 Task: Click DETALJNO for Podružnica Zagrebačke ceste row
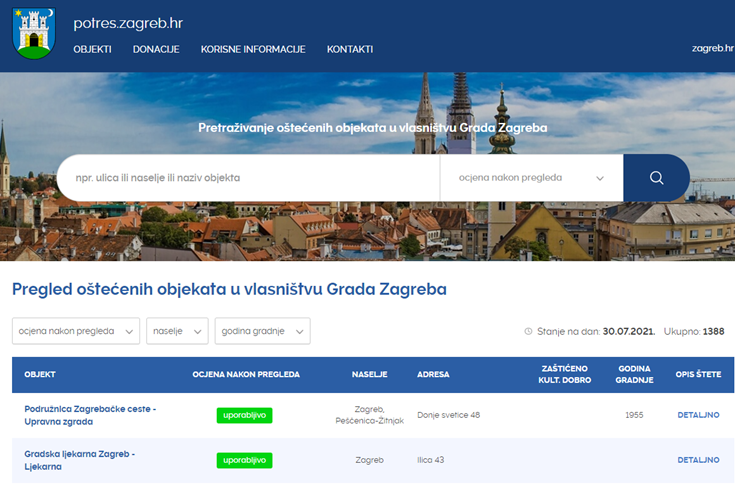coord(698,415)
